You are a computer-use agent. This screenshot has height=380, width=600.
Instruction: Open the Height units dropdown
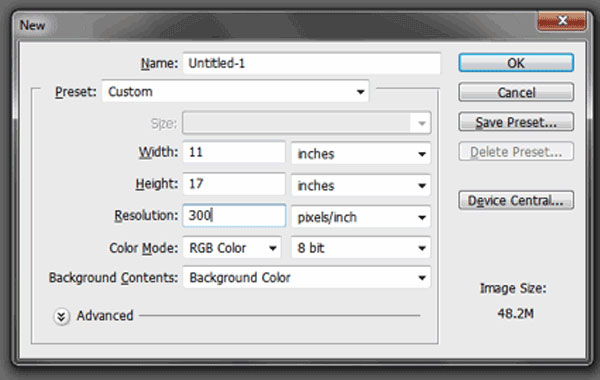361,185
